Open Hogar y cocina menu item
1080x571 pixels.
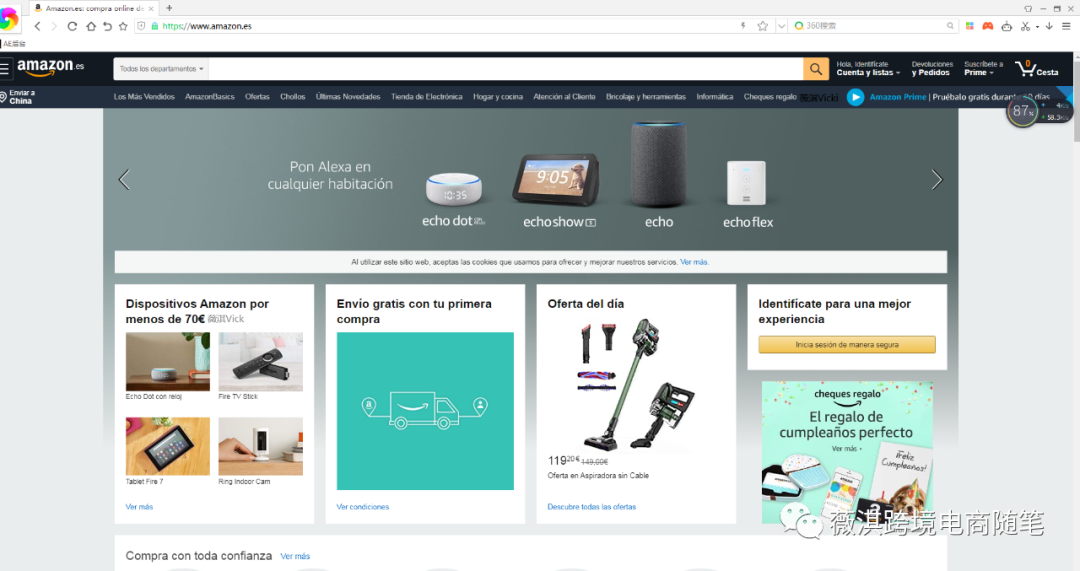[x=497, y=97]
